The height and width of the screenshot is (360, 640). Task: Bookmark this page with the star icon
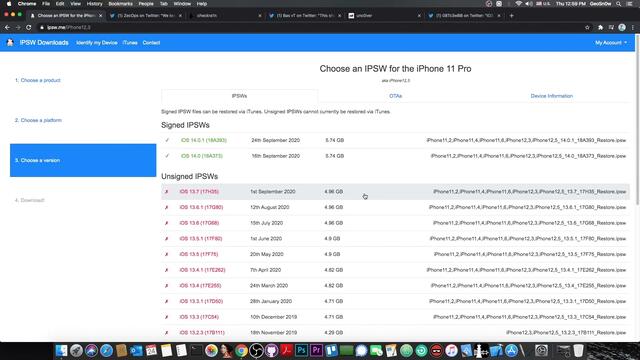(587, 27)
